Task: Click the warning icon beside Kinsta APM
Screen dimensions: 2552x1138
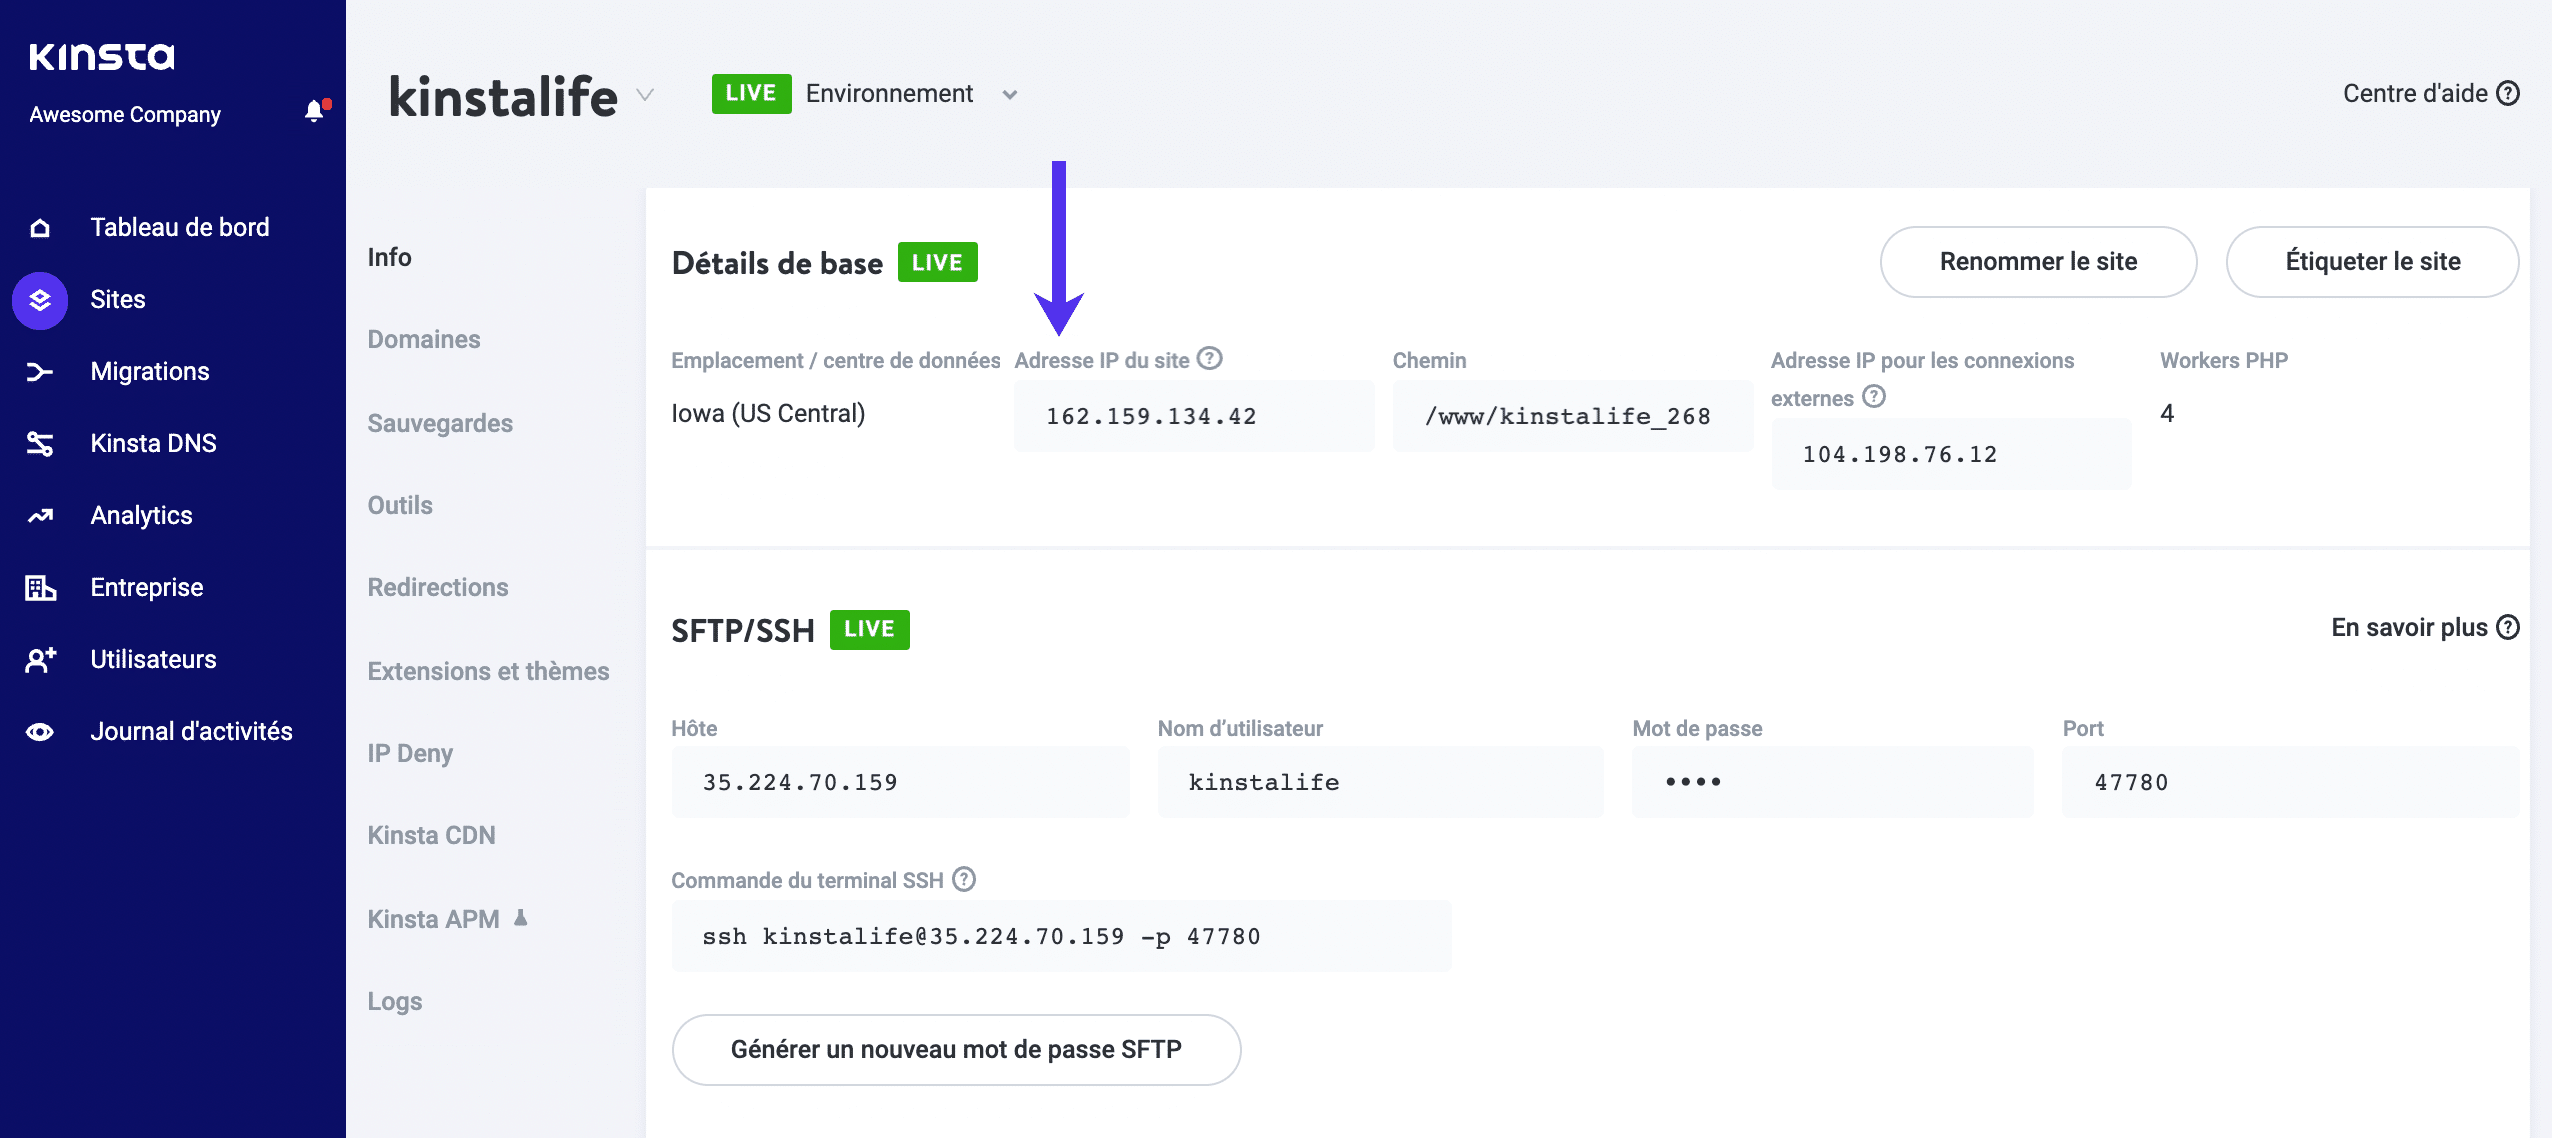Action: (521, 917)
